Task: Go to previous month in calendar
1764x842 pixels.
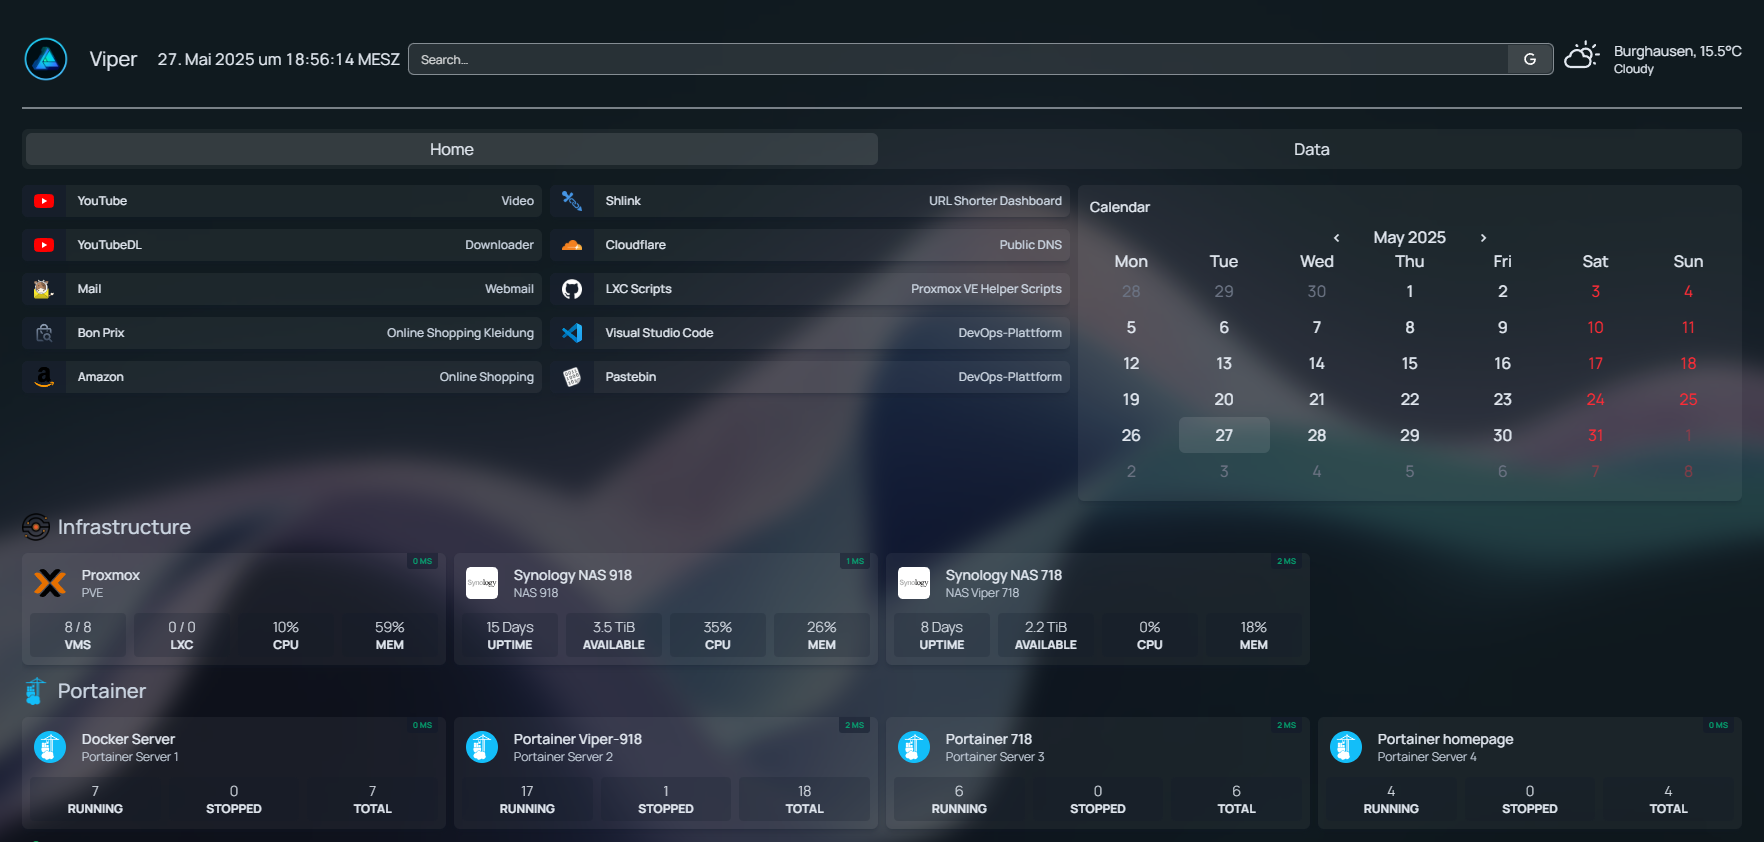Action: [1336, 238]
